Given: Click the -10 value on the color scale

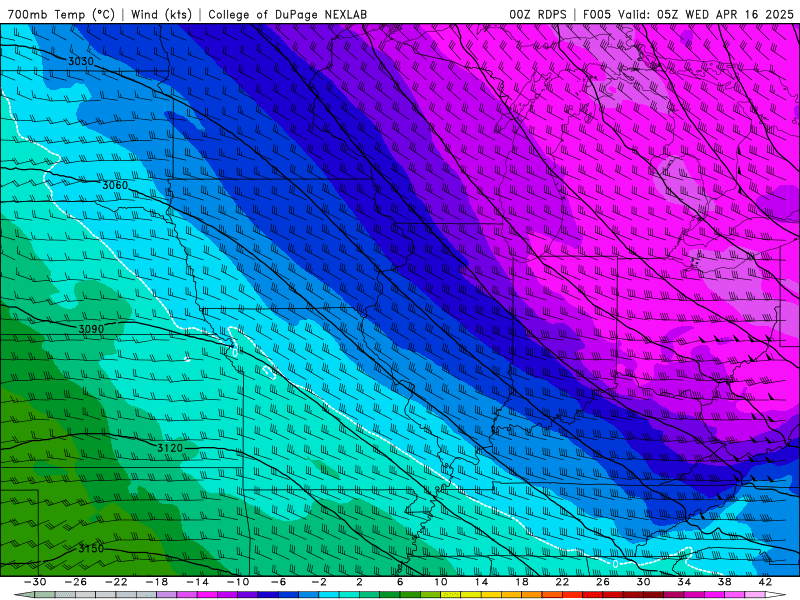Looking at the screenshot, I should coord(238,582).
